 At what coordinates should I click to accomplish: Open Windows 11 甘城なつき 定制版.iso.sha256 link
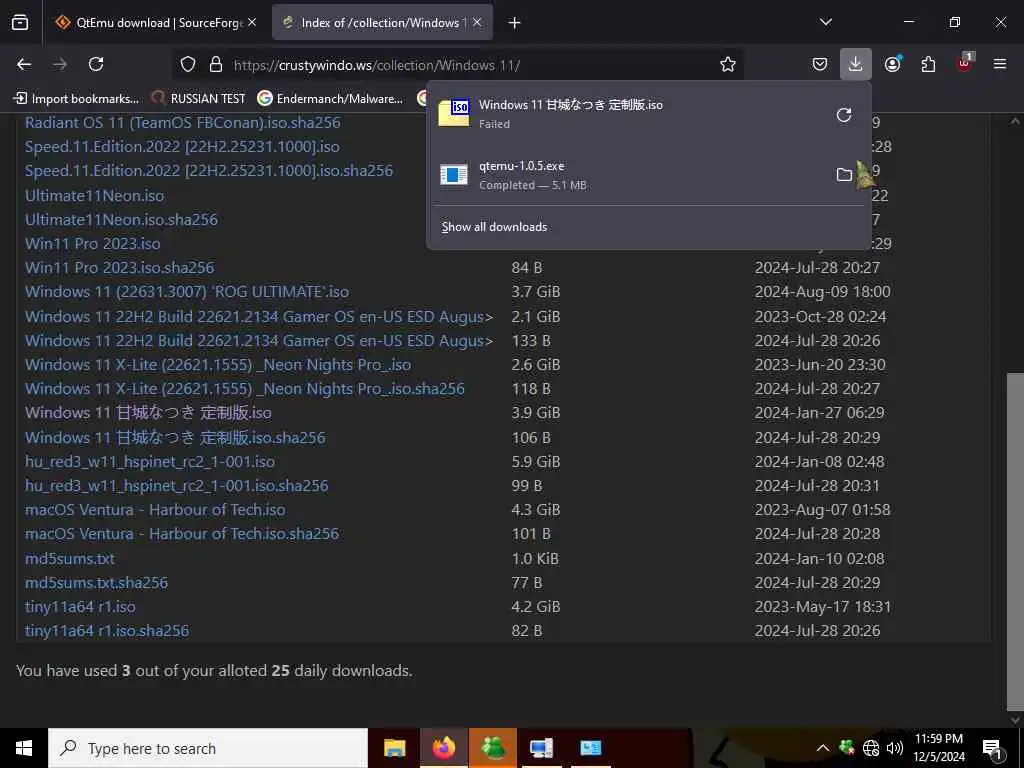(x=175, y=438)
